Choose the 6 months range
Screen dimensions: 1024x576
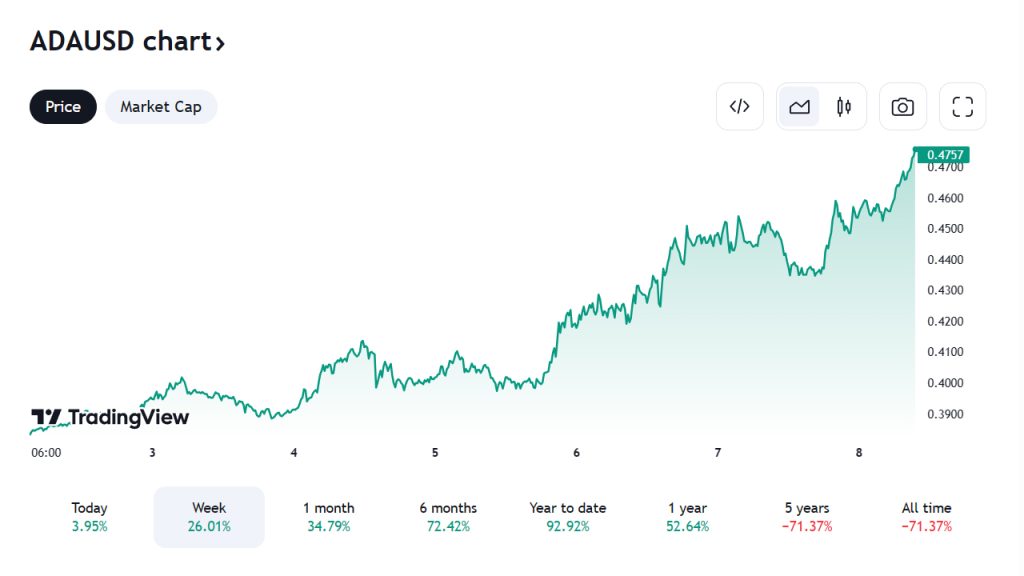[x=448, y=517]
